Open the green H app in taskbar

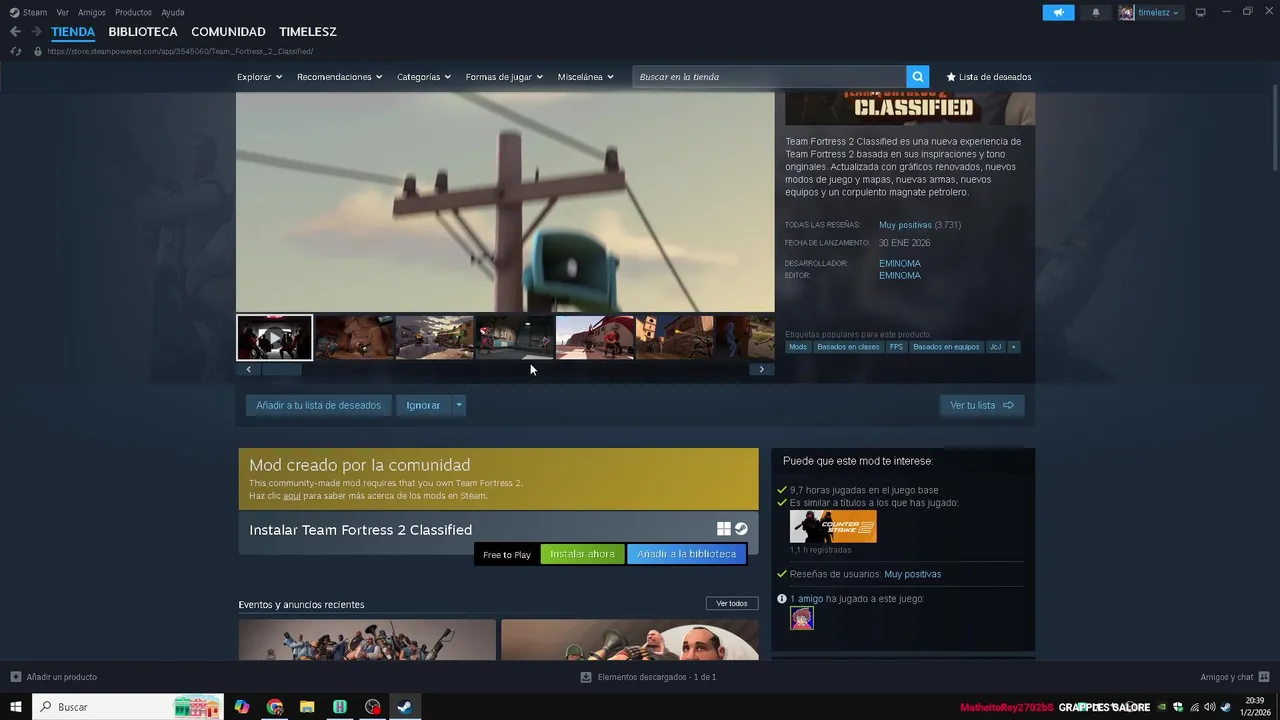(340, 707)
